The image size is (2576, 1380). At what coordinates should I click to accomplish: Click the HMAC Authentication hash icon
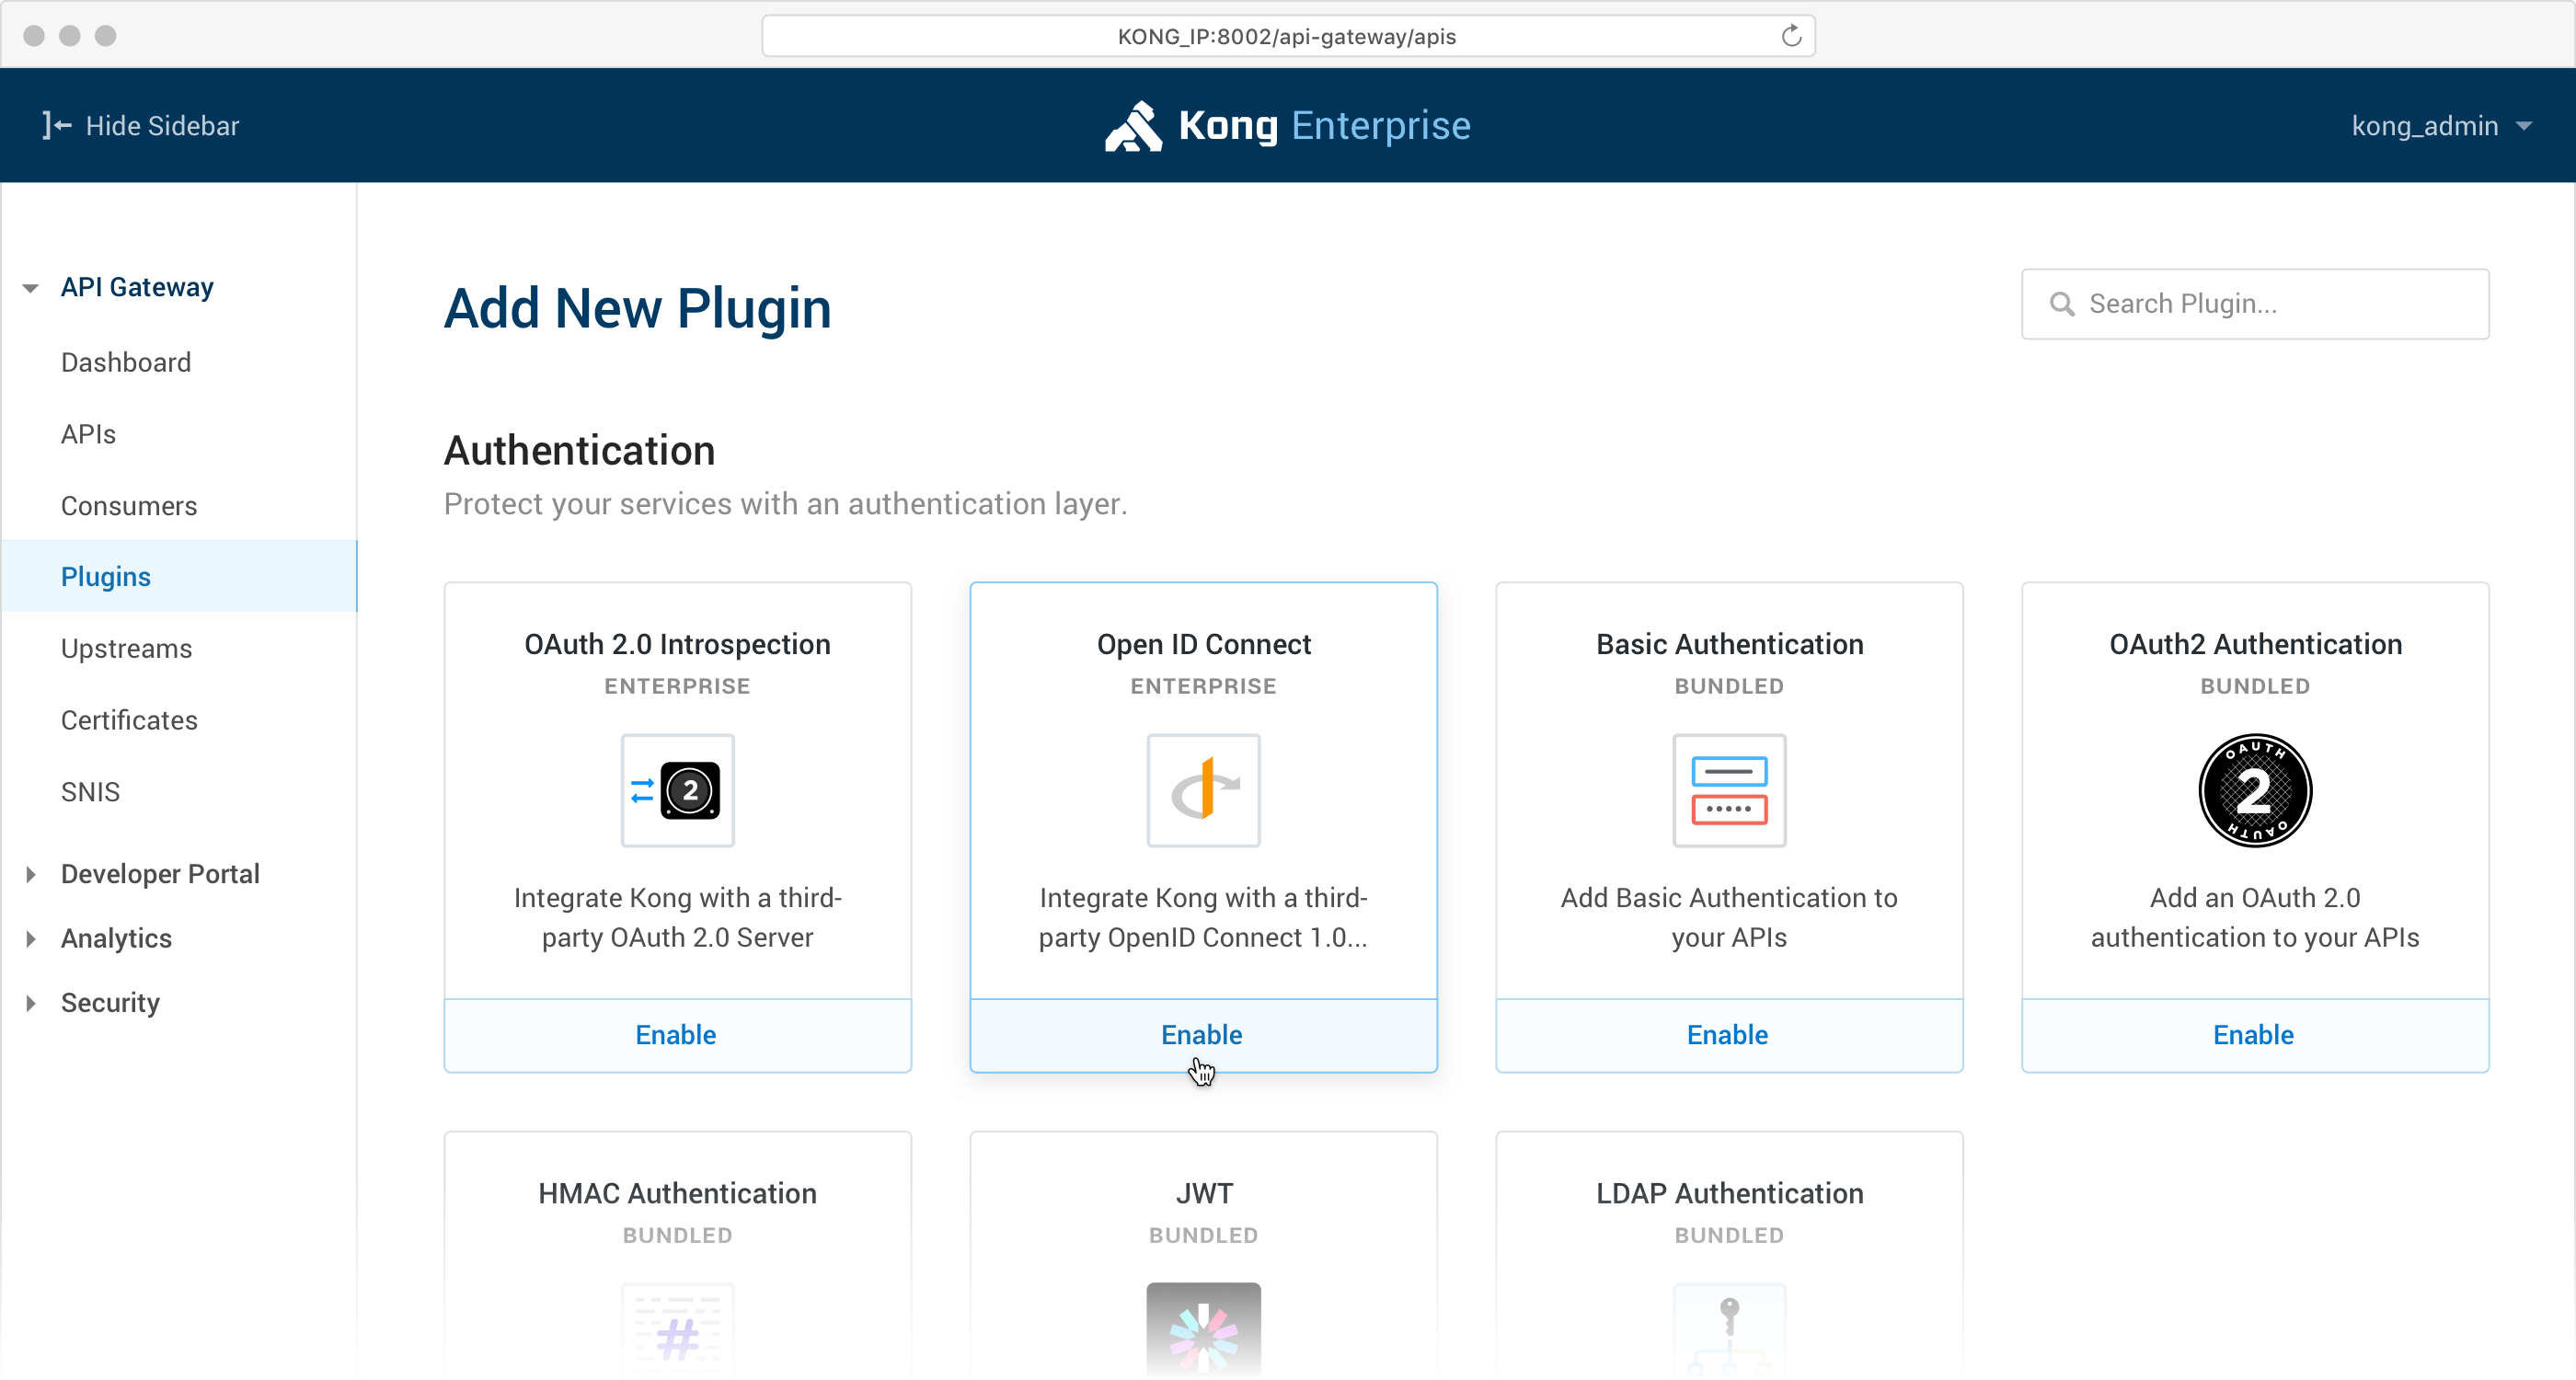[677, 1330]
